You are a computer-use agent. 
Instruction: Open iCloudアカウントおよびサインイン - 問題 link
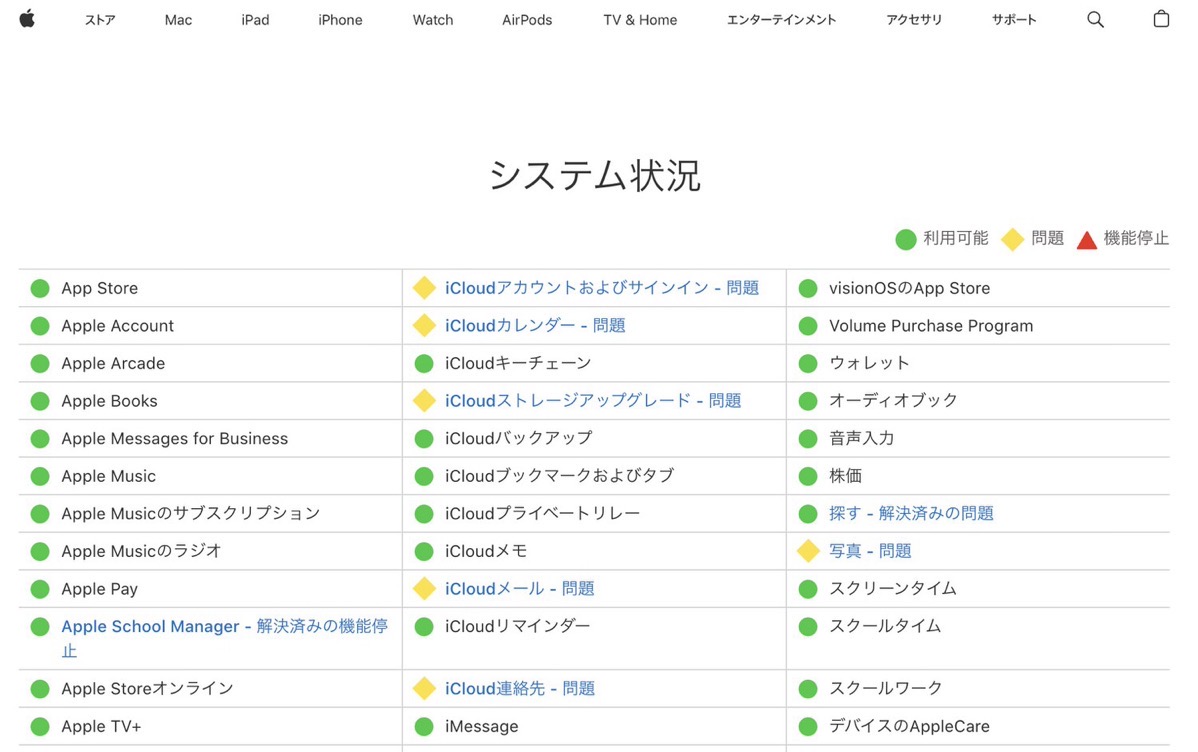pyautogui.click(x=602, y=288)
